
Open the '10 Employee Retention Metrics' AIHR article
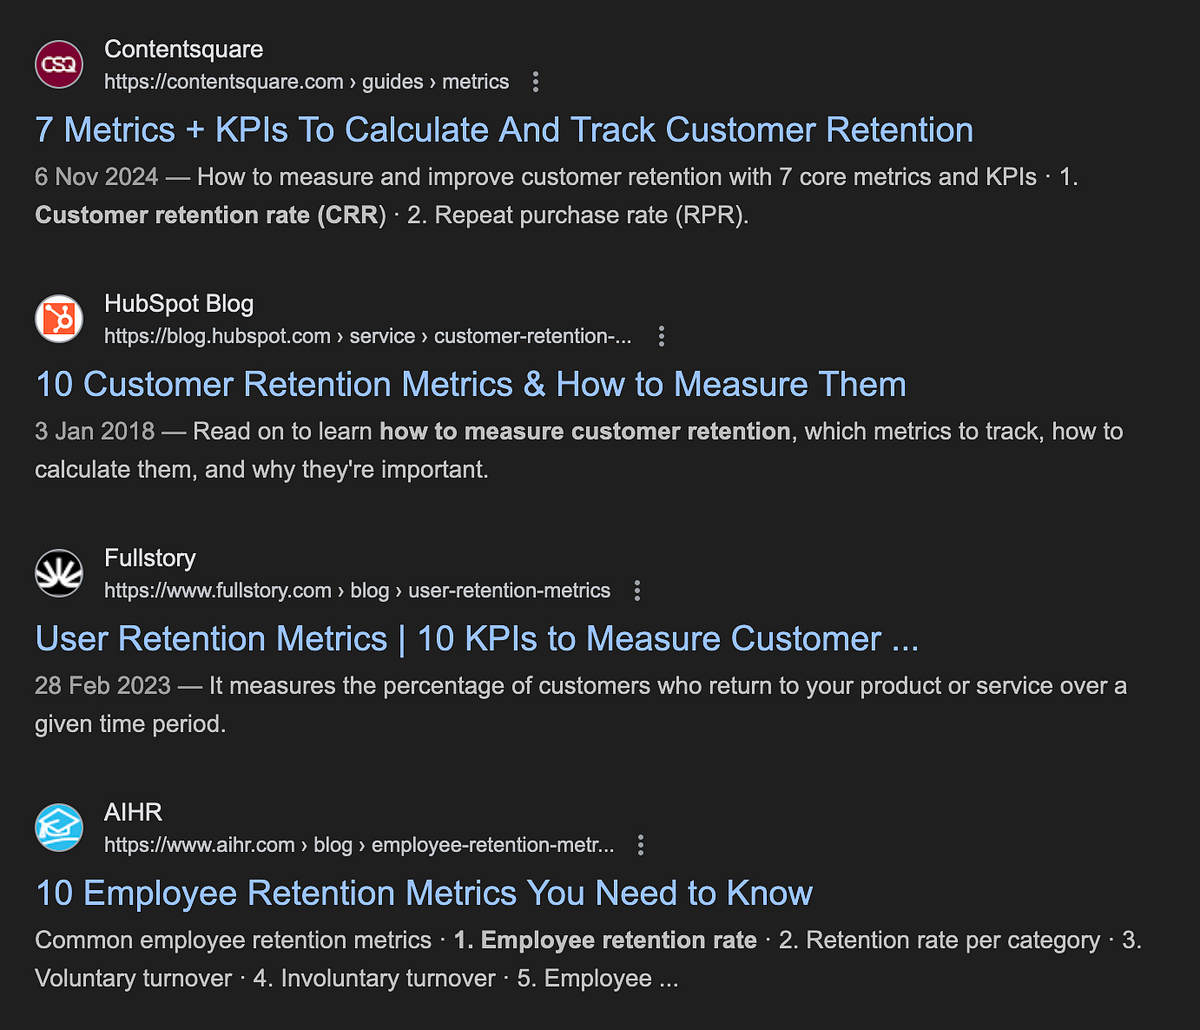423,892
